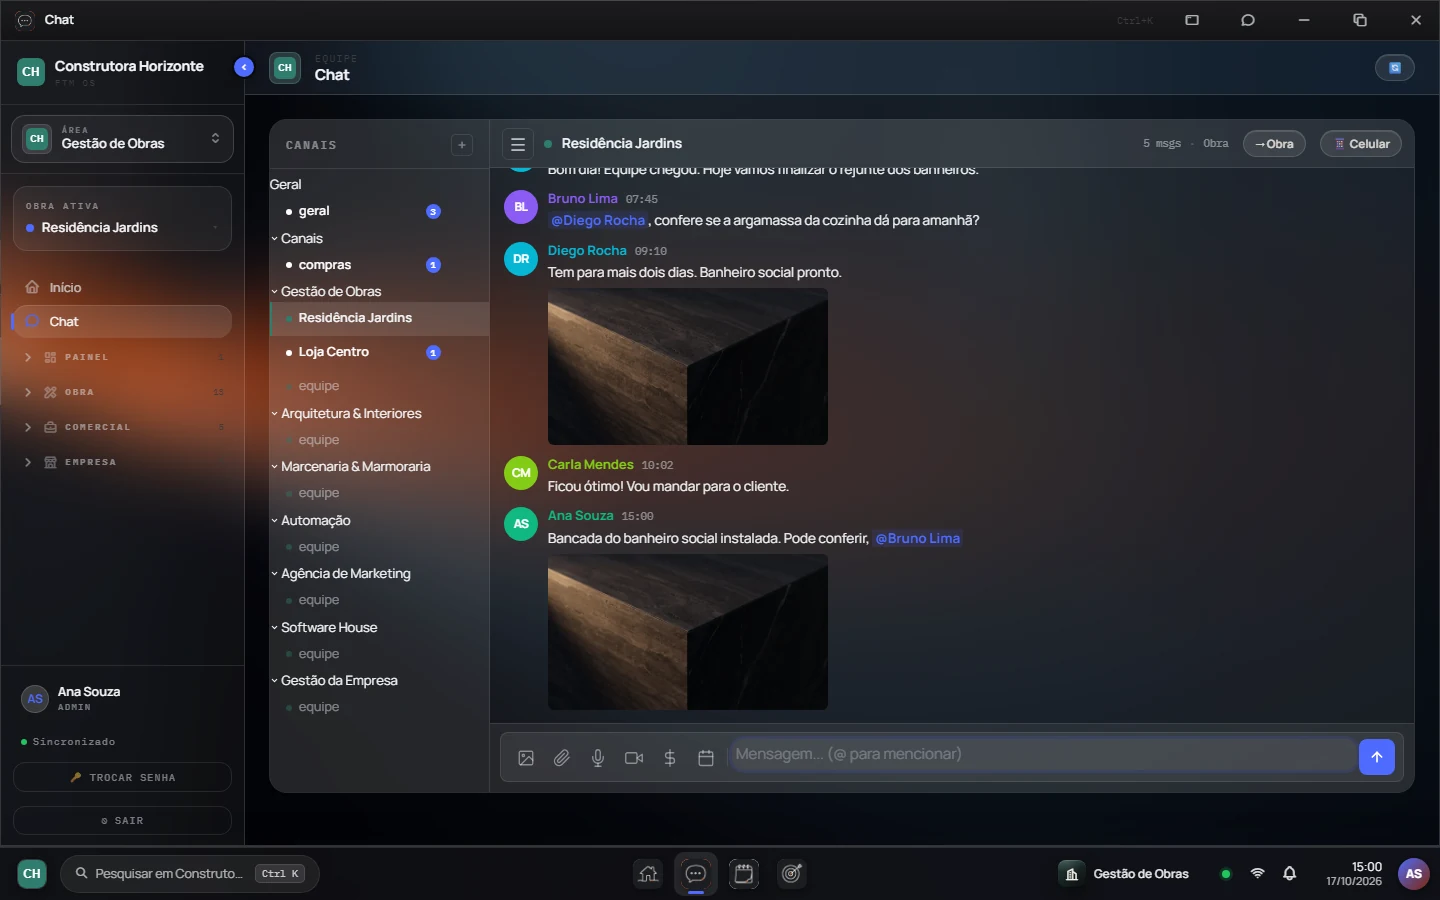The height and width of the screenshot is (900, 1440).
Task: Expand the PAINEL section in sidebar
Action: 122,357
